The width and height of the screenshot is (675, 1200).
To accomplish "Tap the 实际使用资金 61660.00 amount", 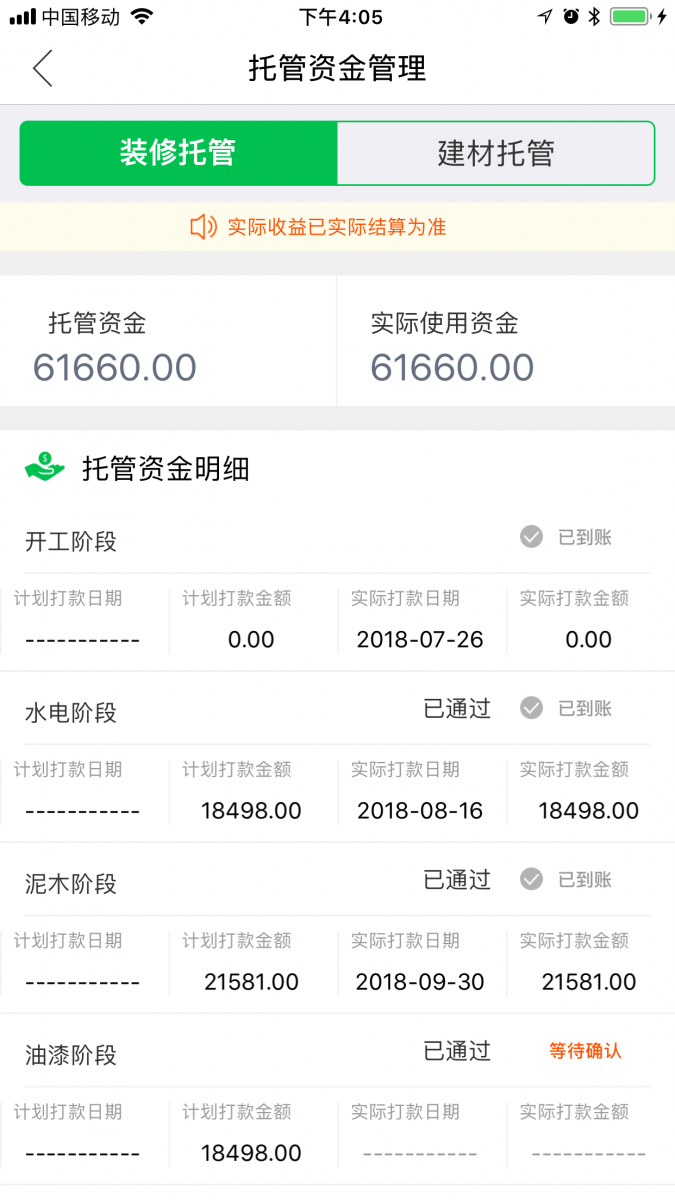I will [x=452, y=367].
